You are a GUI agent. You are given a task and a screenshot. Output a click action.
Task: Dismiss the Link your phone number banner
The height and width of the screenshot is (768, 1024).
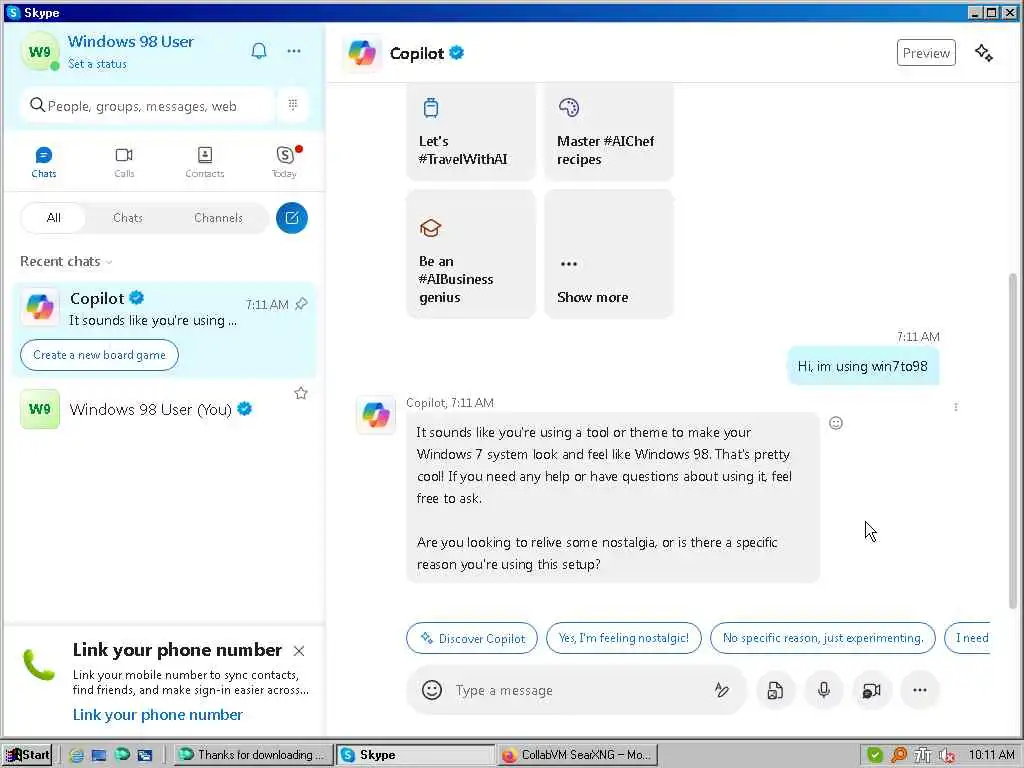298,651
